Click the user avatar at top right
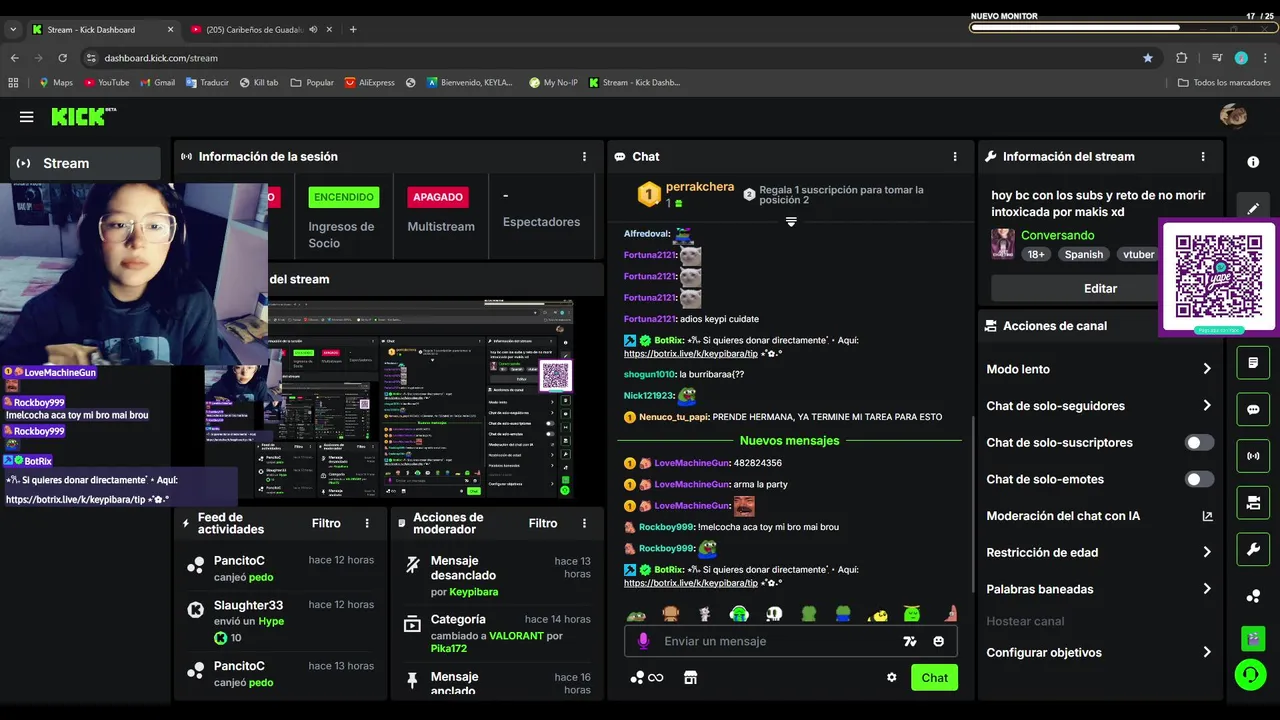Image resolution: width=1280 pixels, height=720 pixels. [1233, 116]
